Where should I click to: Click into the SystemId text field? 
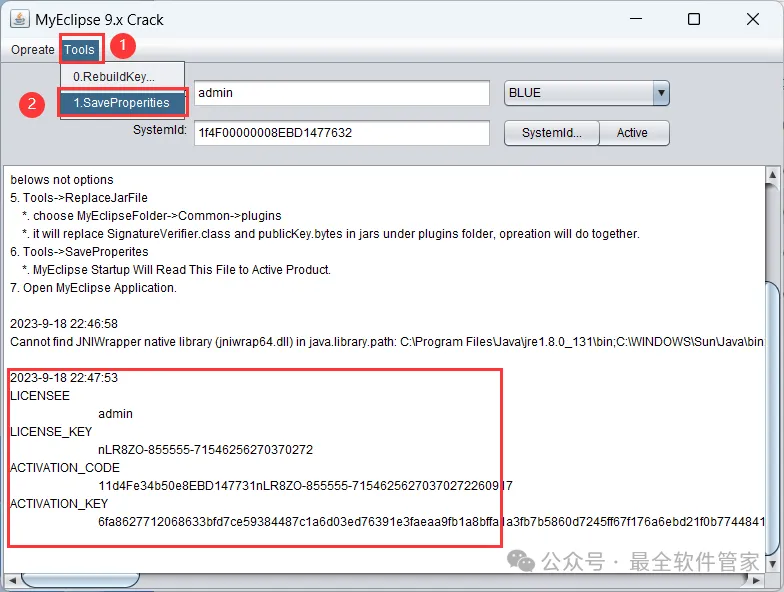pyautogui.click(x=342, y=133)
